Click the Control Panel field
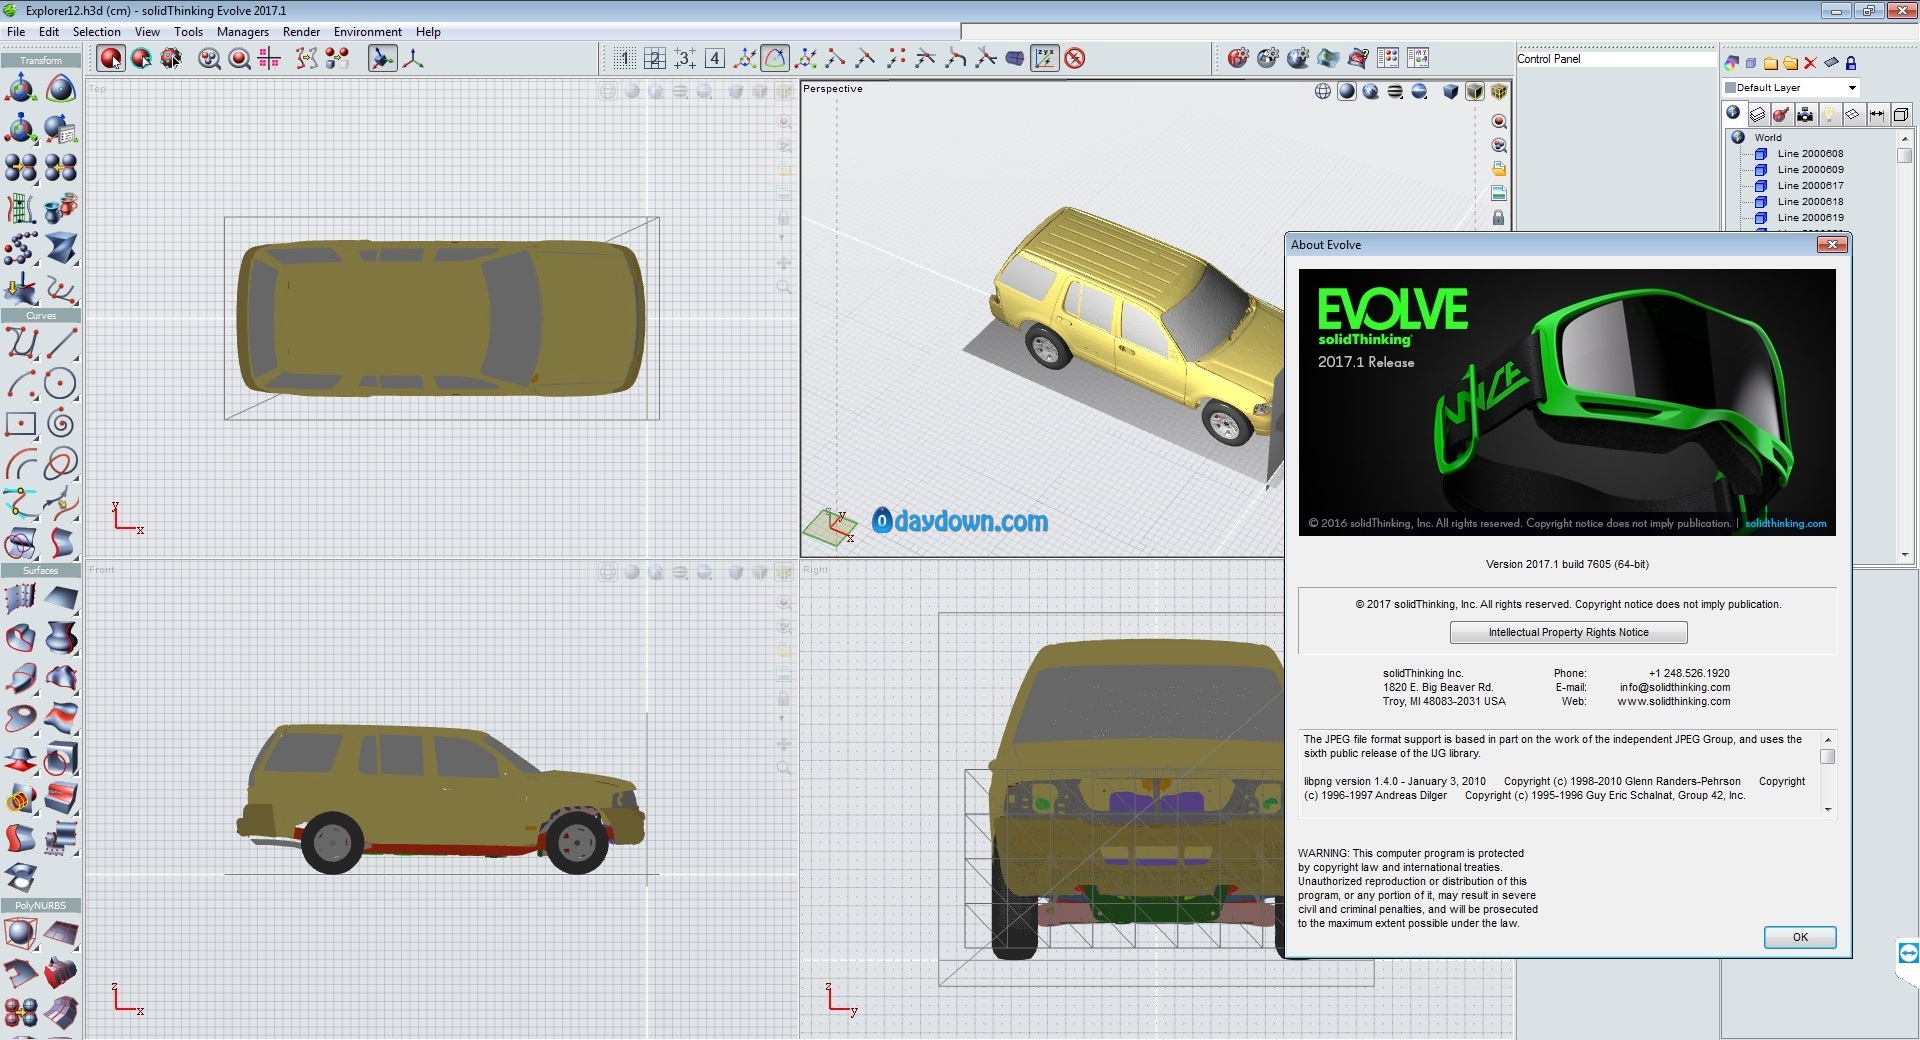Viewport: 1920px width, 1040px height. point(1616,59)
